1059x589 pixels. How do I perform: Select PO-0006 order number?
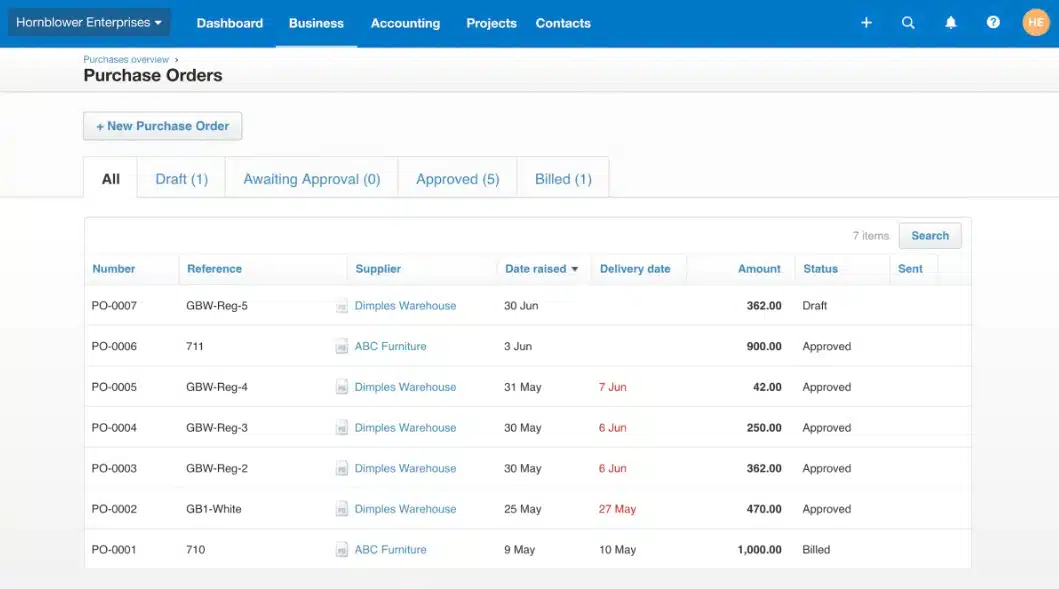point(114,347)
